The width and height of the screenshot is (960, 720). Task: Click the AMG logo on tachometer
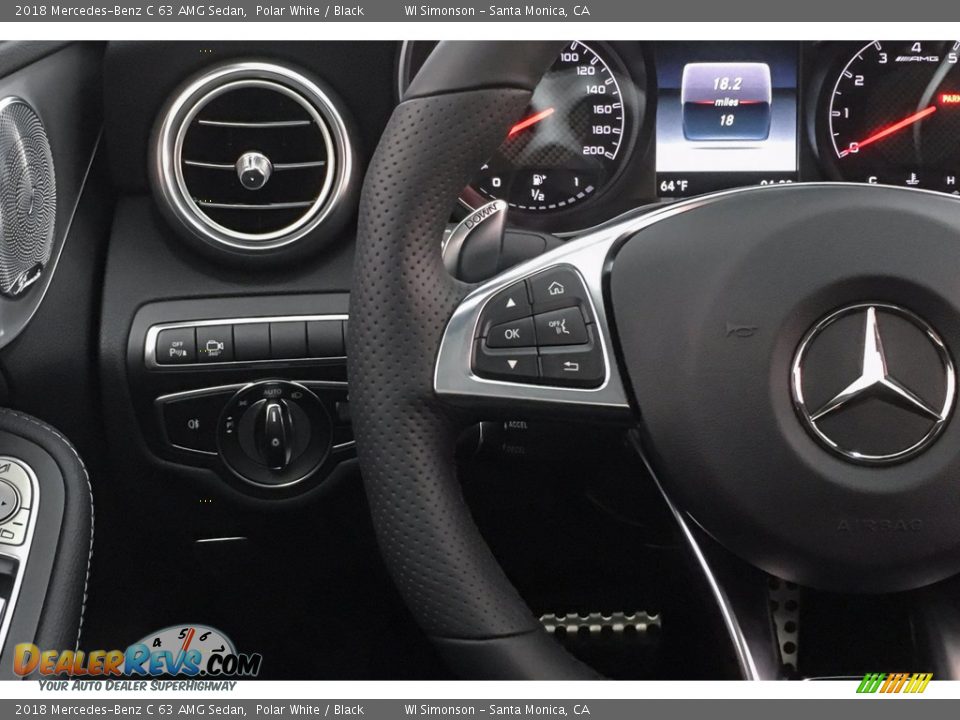(x=918, y=59)
